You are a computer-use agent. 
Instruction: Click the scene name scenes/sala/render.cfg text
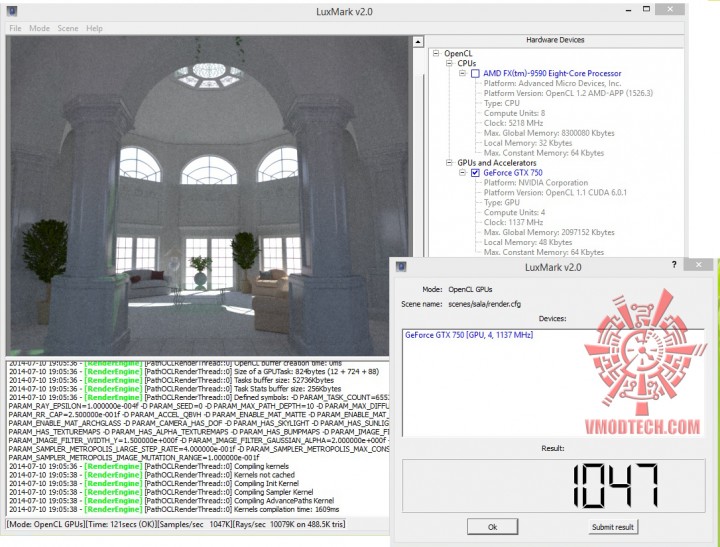484,304
